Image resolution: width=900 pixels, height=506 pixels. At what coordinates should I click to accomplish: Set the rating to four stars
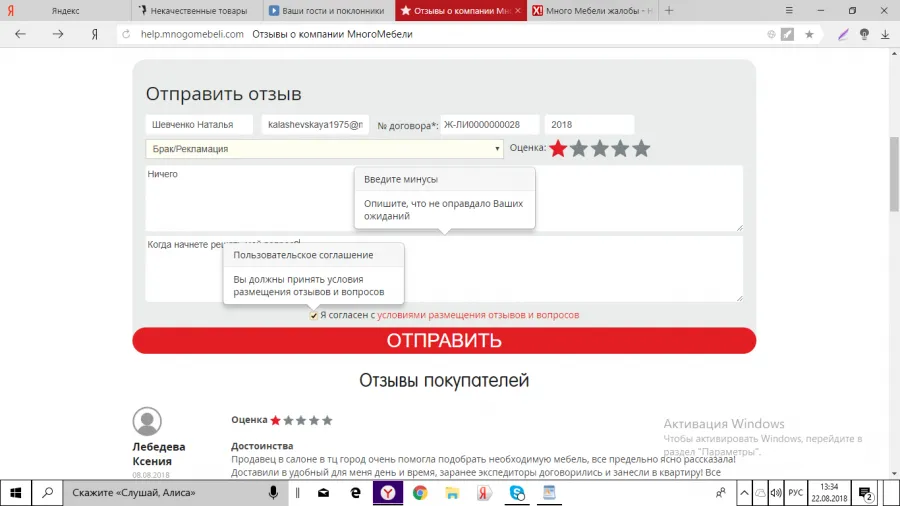(620, 149)
